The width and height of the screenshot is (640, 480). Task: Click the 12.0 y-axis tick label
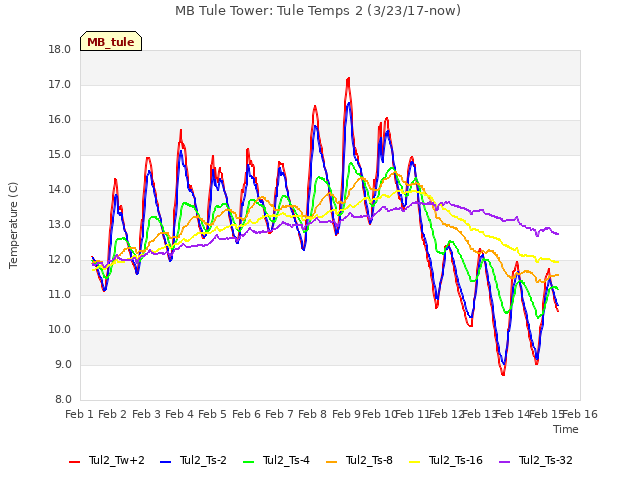click(x=60, y=260)
